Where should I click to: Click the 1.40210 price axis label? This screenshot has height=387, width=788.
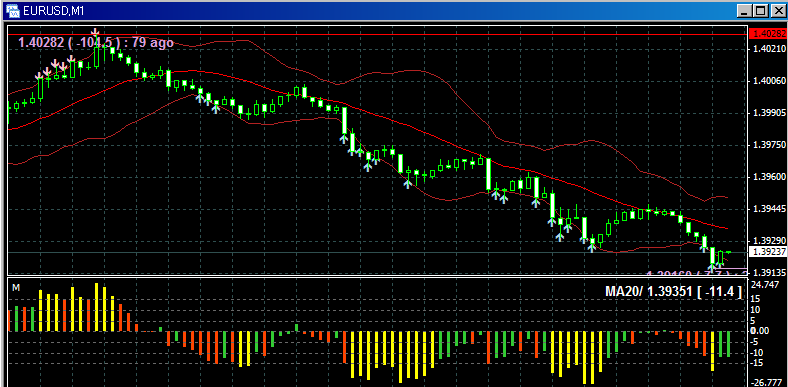point(767,49)
